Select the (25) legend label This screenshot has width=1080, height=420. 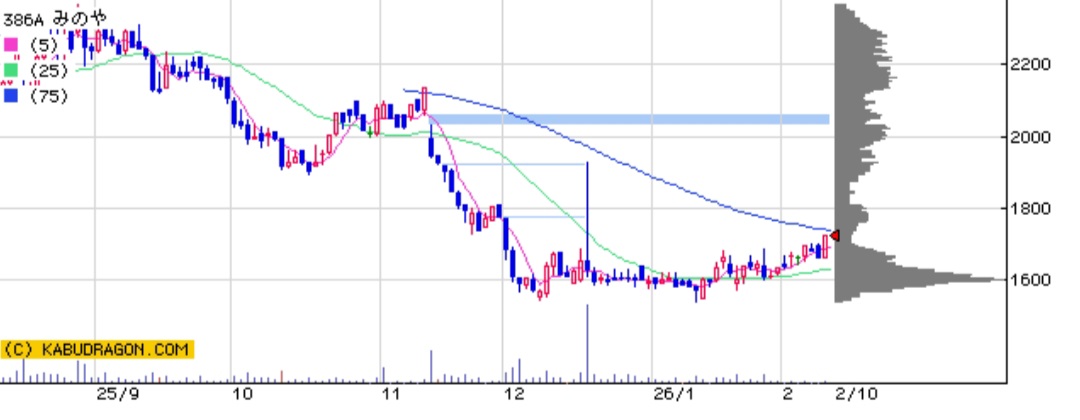click(48, 70)
